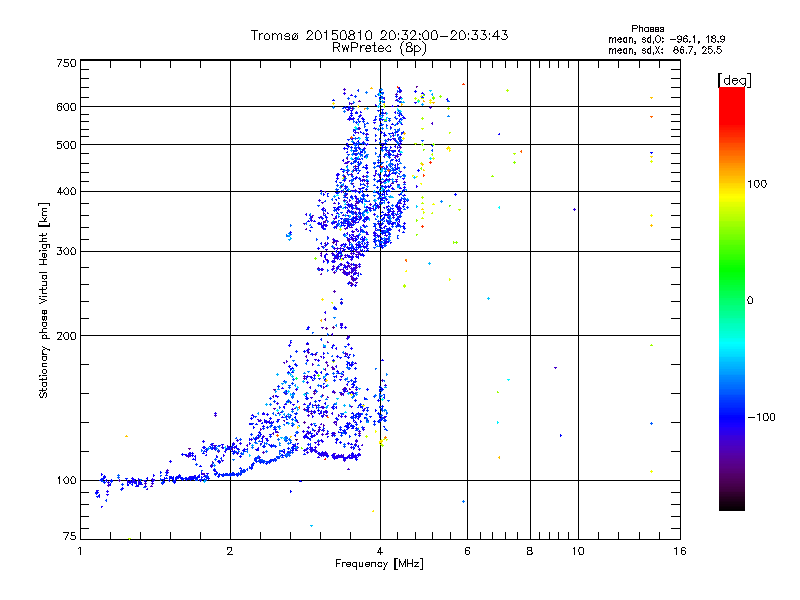800x600 pixels.
Task: Click the y-axis label "75"
Action: tap(70, 536)
